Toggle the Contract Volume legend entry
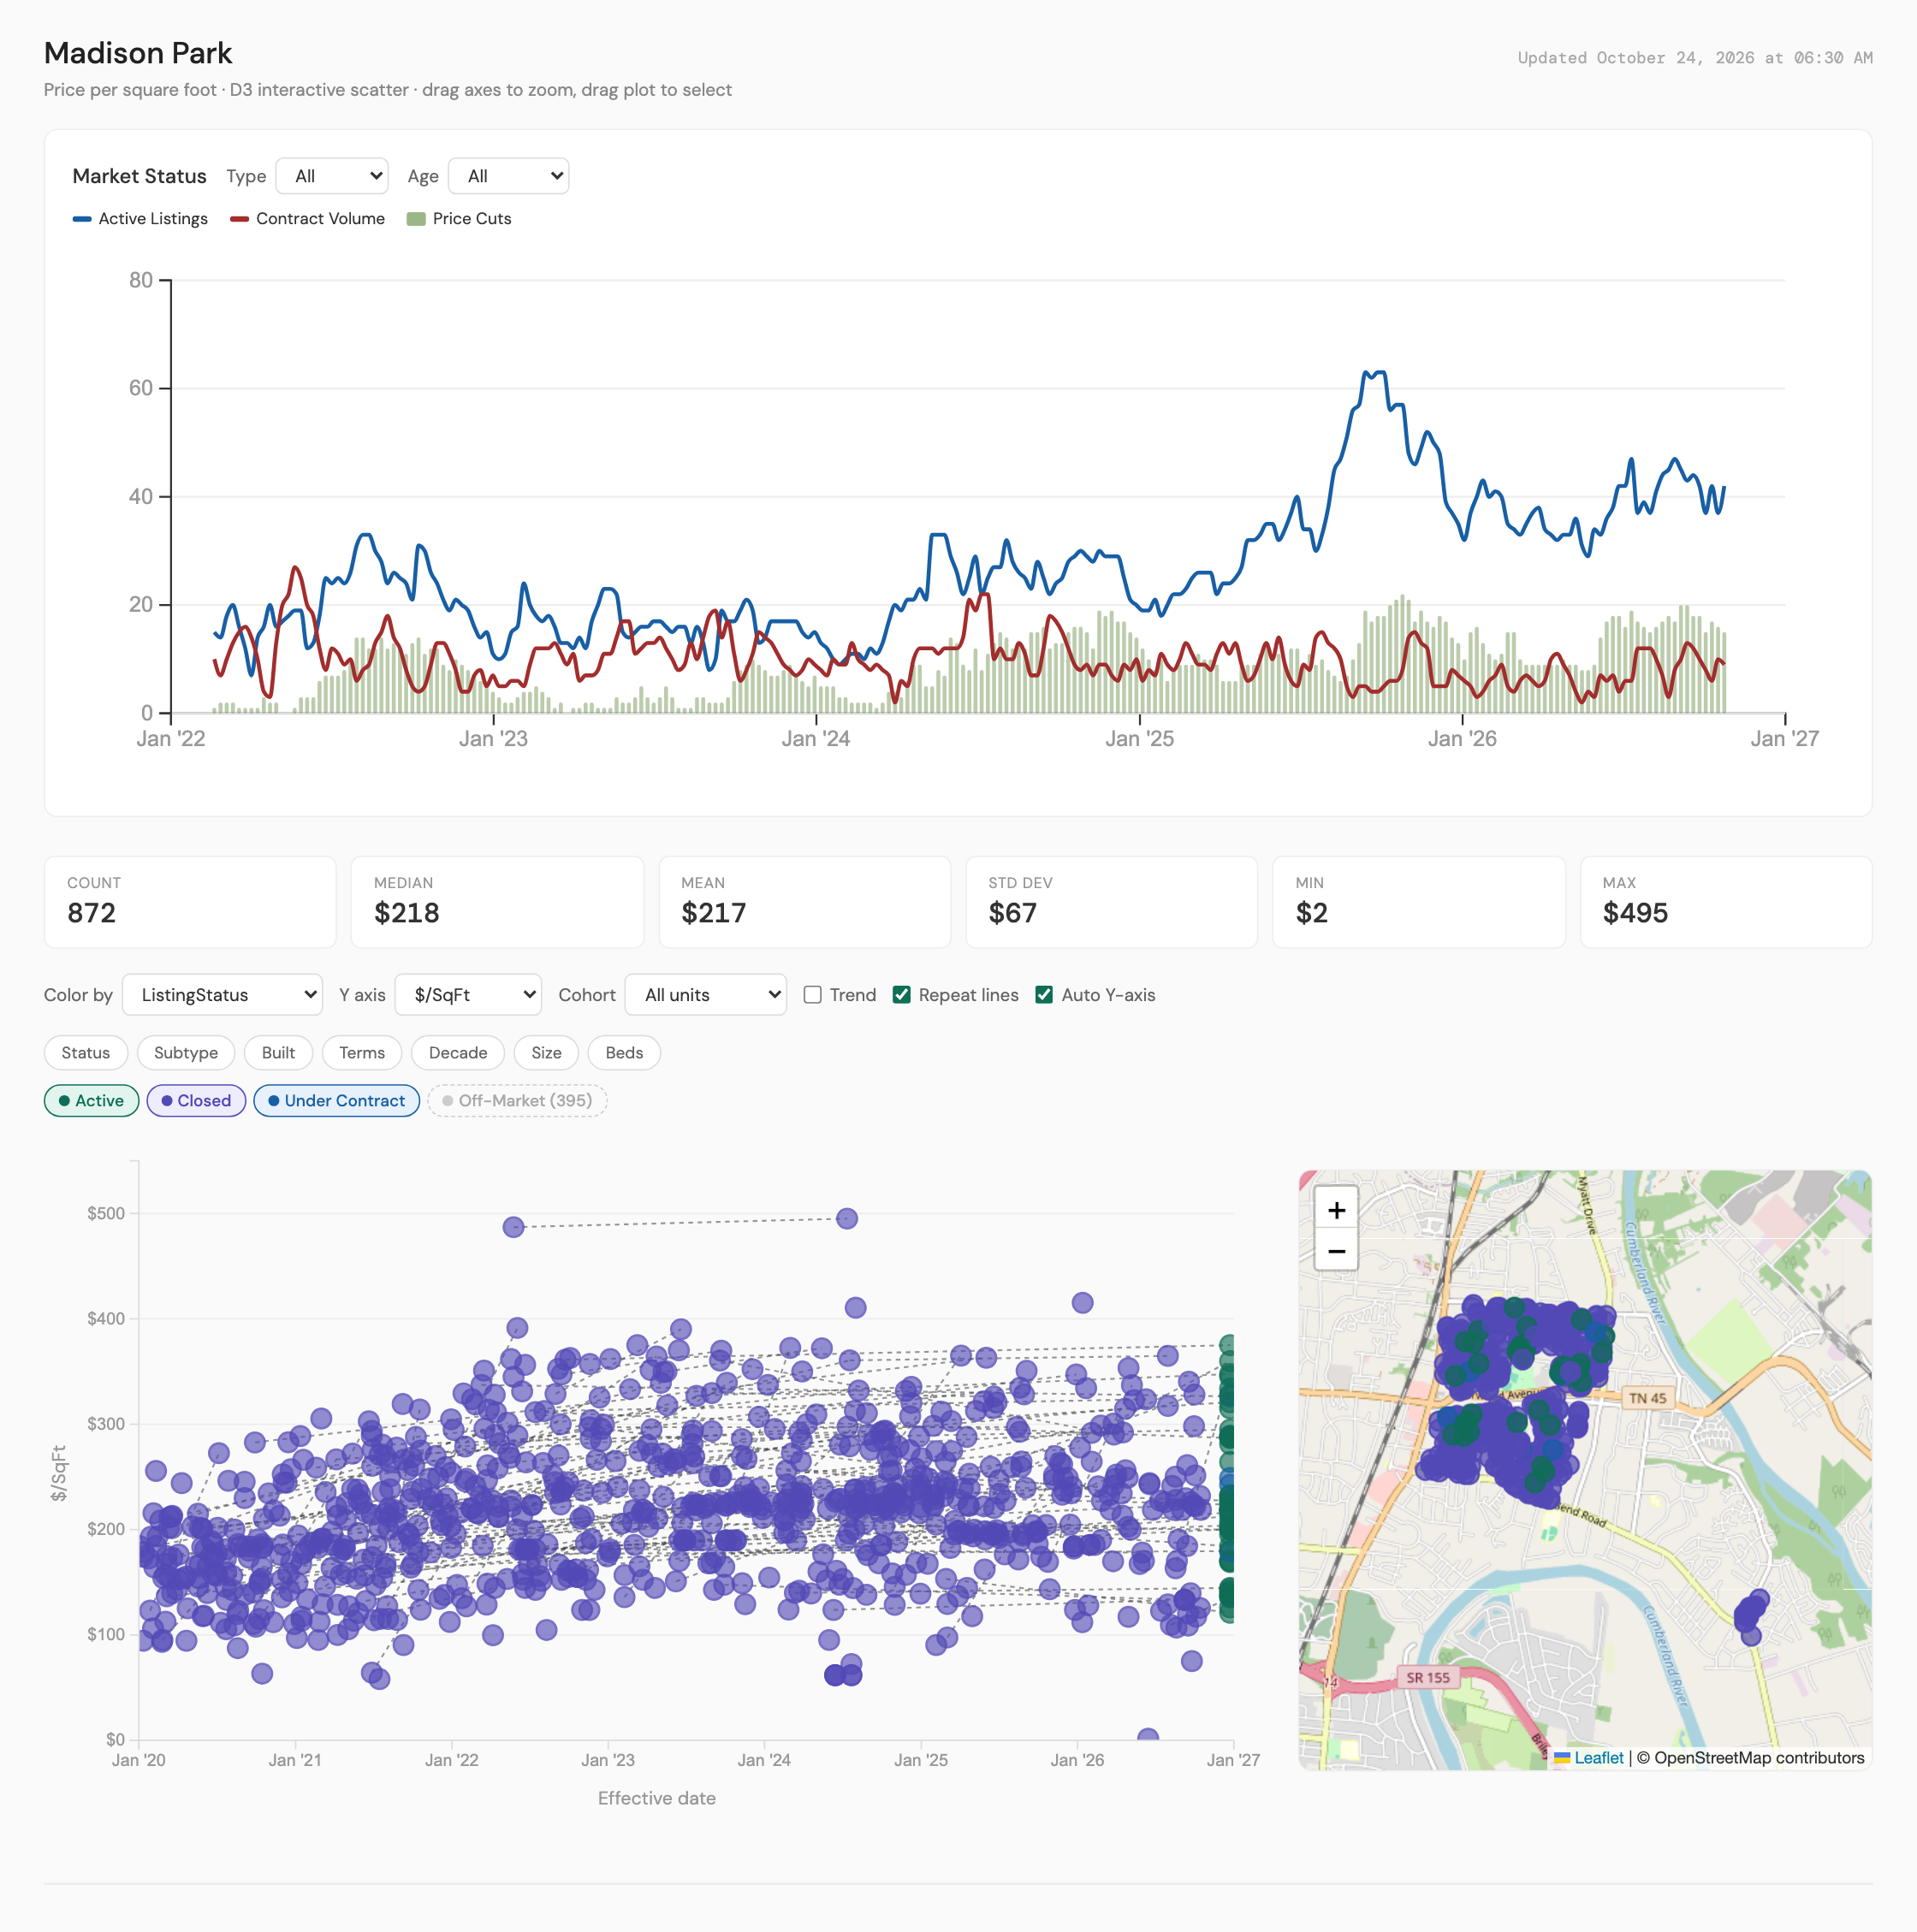The height and width of the screenshot is (1932, 1917). tap(308, 219)
